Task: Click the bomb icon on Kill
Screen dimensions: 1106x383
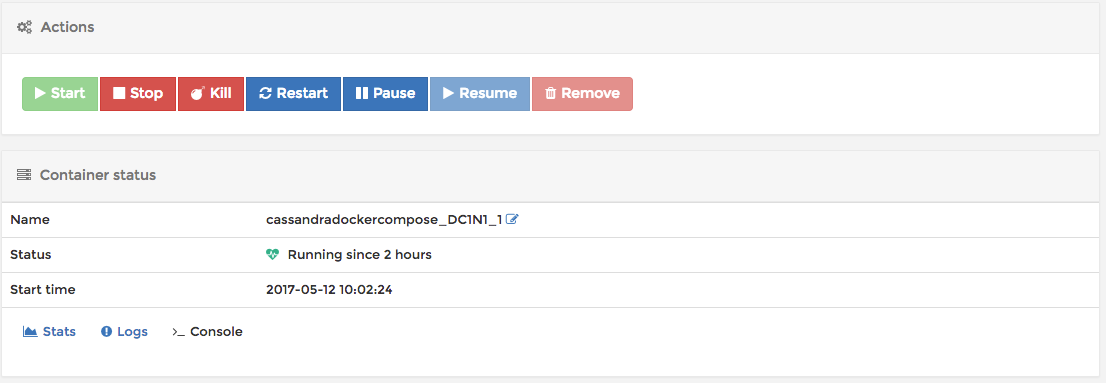Action: (x=198, y=93)
